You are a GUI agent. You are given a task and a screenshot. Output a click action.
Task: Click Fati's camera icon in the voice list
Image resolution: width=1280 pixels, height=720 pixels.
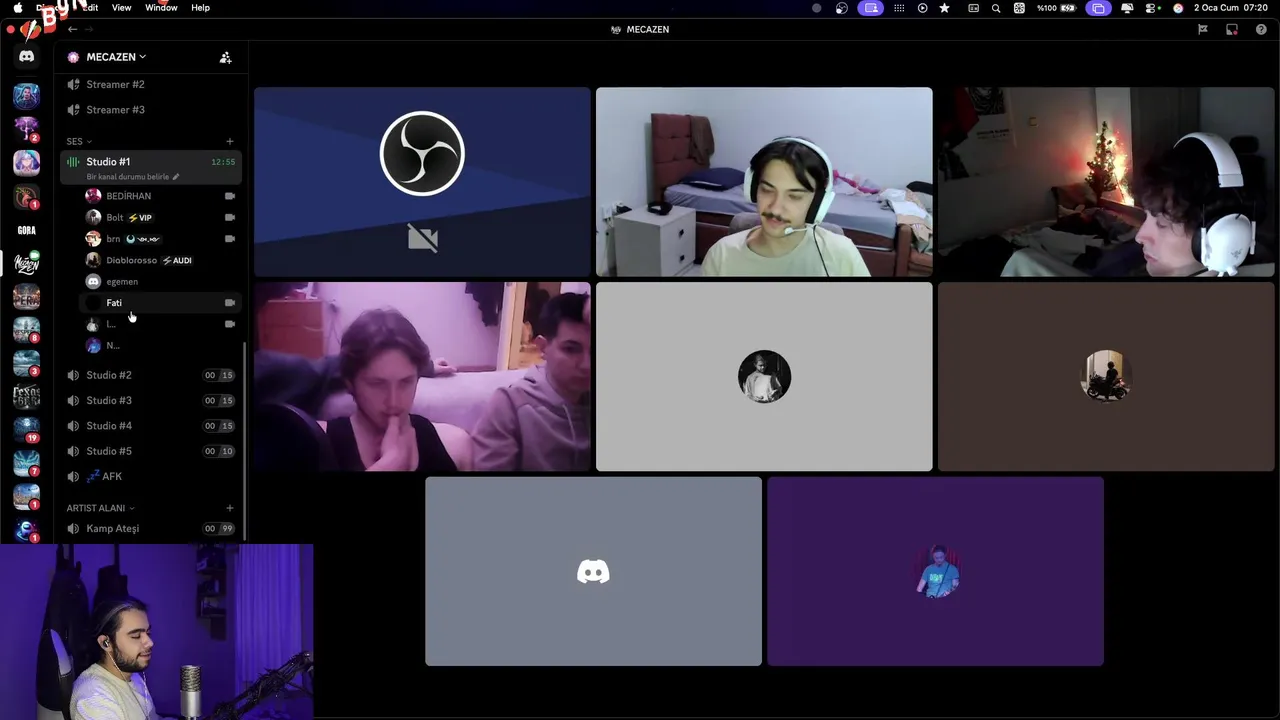(230, 303)
